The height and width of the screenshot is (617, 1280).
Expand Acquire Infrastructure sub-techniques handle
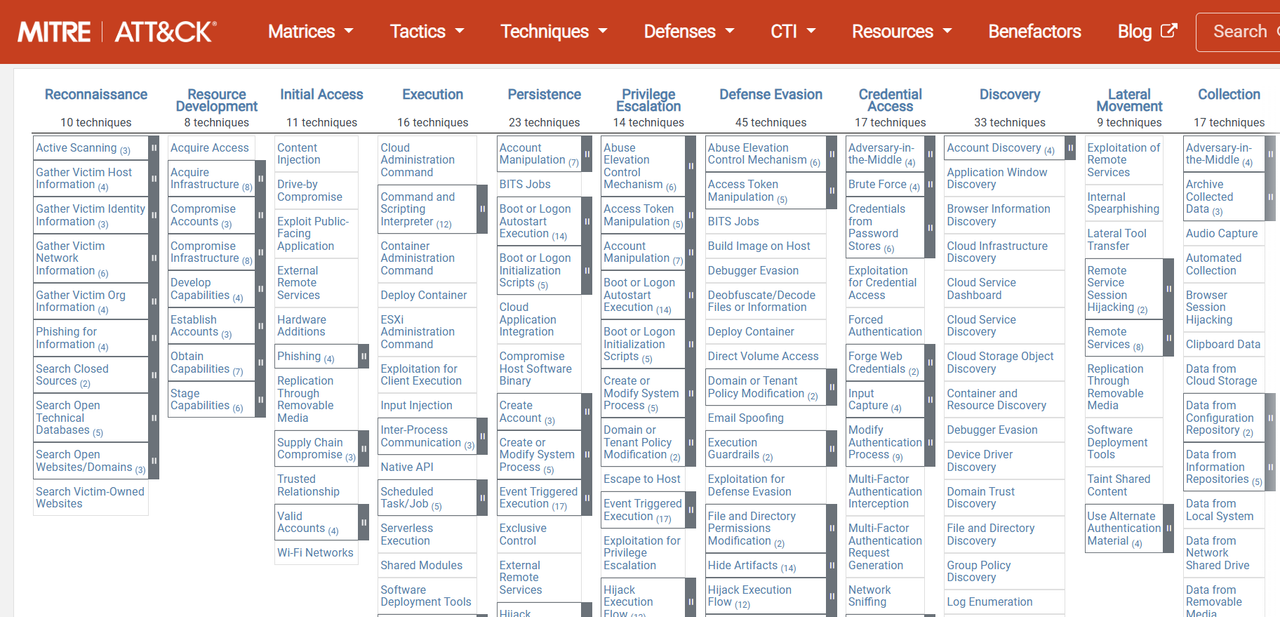pyautogui.click(x=260, y=179)
